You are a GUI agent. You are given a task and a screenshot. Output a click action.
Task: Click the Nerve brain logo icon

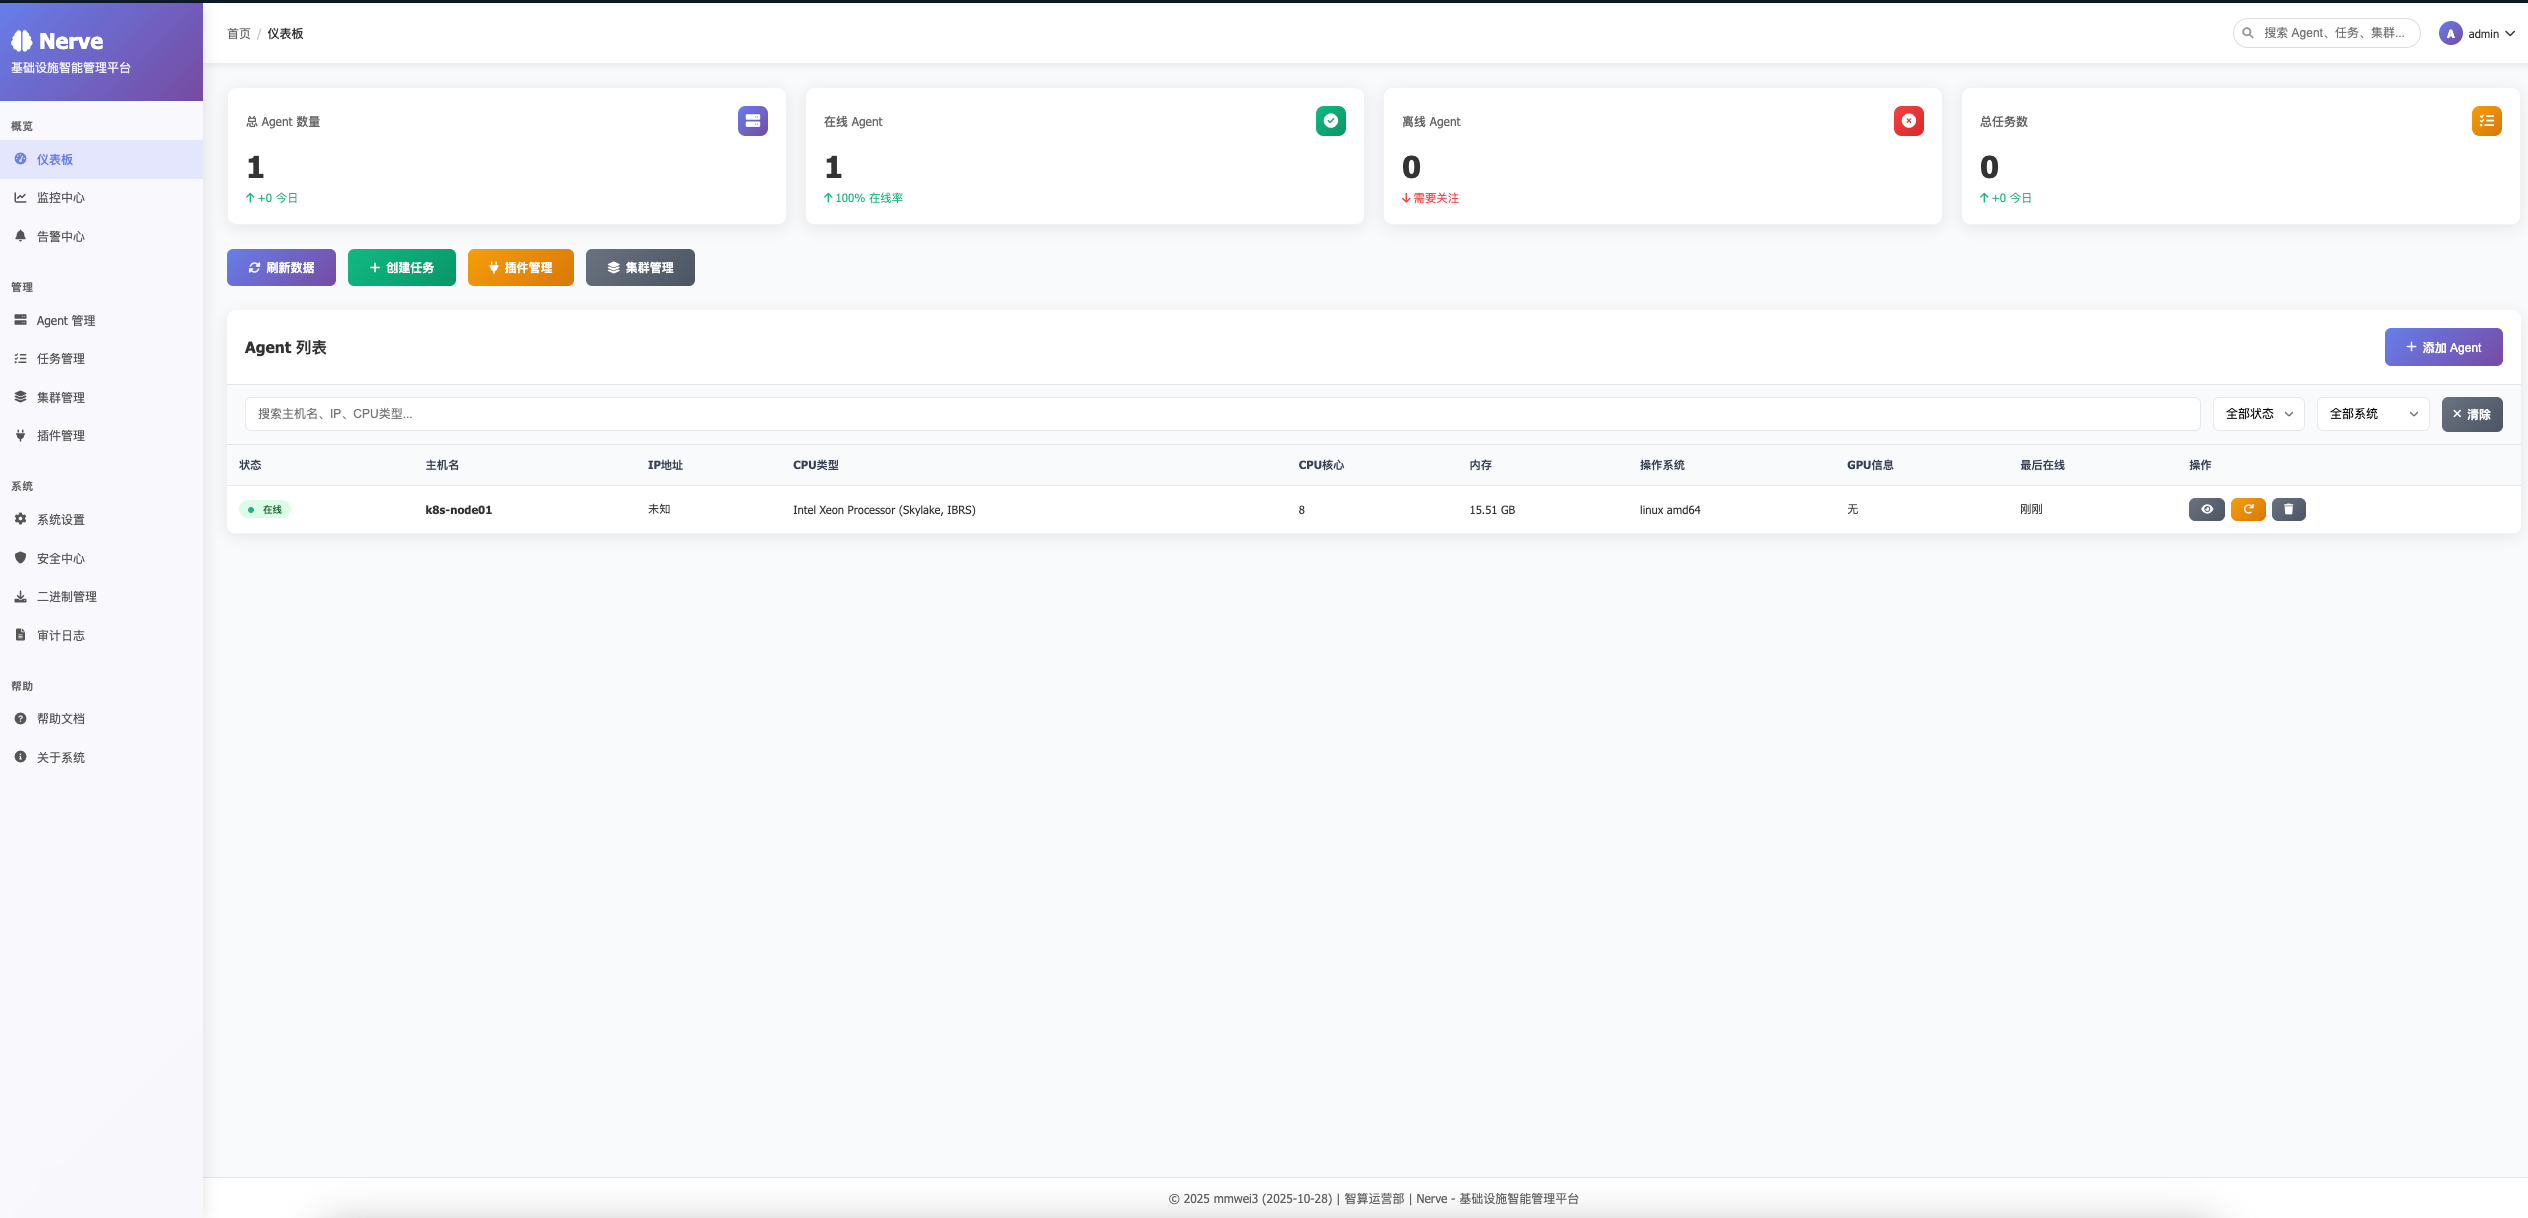coord(22,41)
